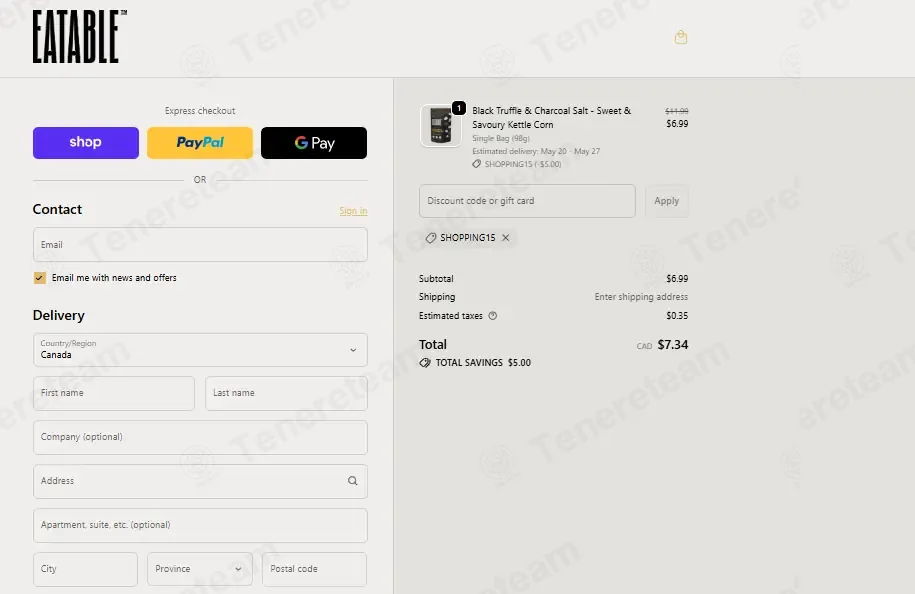Click the EATABLE logo

(80, 37)
